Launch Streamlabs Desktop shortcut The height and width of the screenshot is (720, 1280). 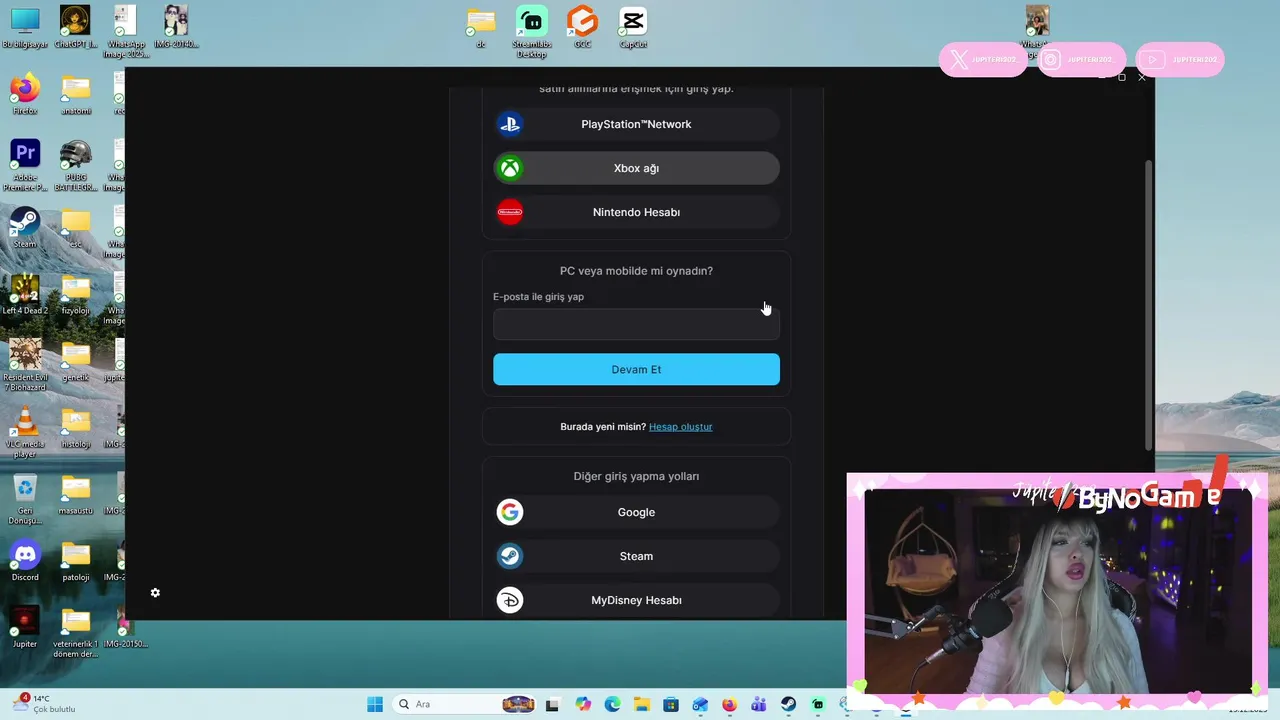[532, 32]
